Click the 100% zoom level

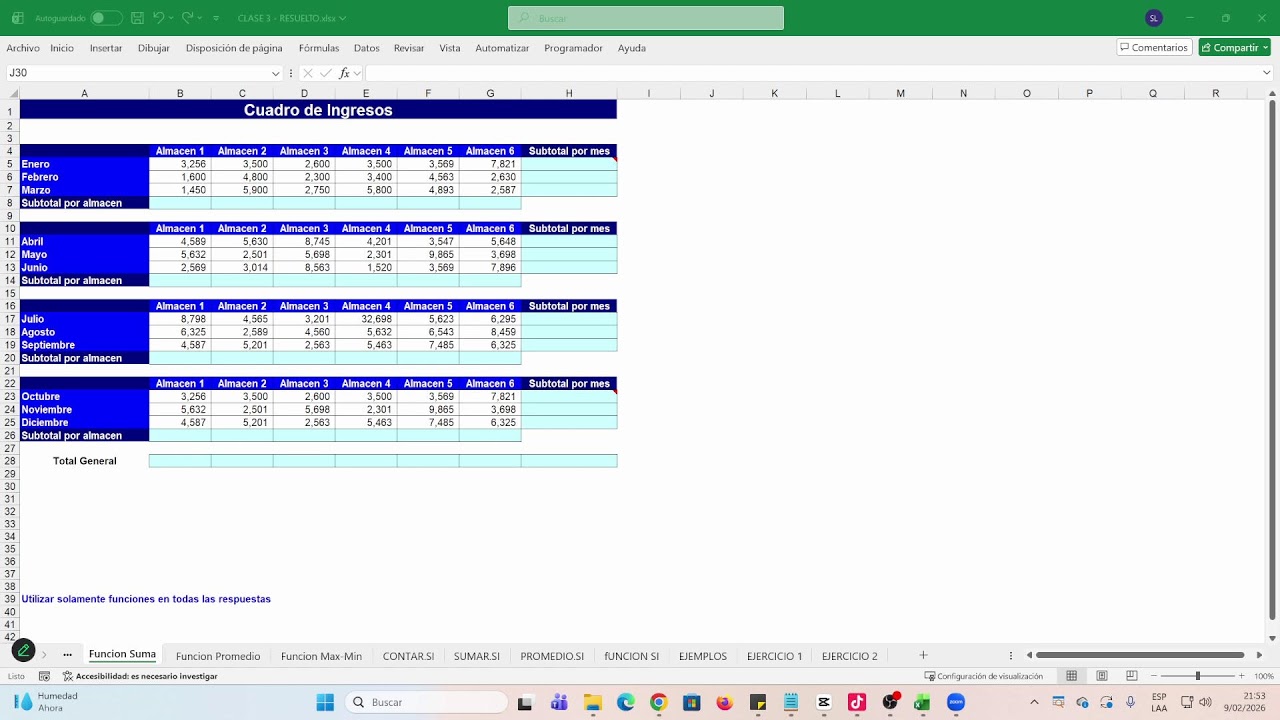point(1264,676)
